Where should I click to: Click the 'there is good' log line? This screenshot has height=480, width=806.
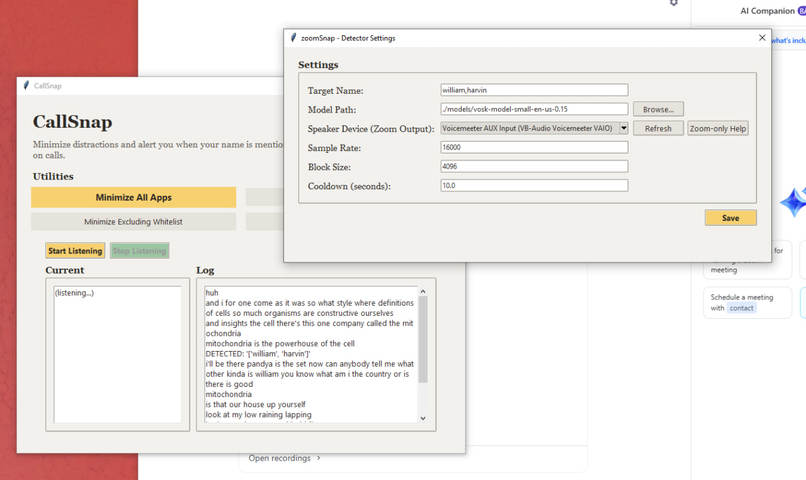(229, 384)
